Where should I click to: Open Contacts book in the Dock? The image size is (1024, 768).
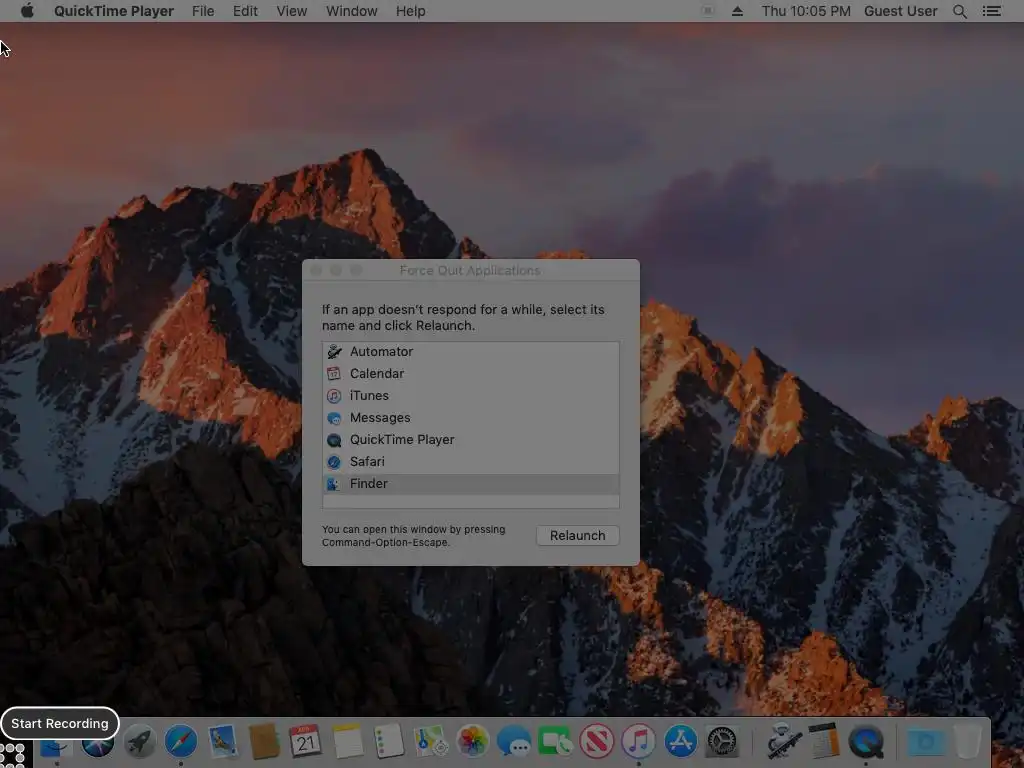[264, 741]
